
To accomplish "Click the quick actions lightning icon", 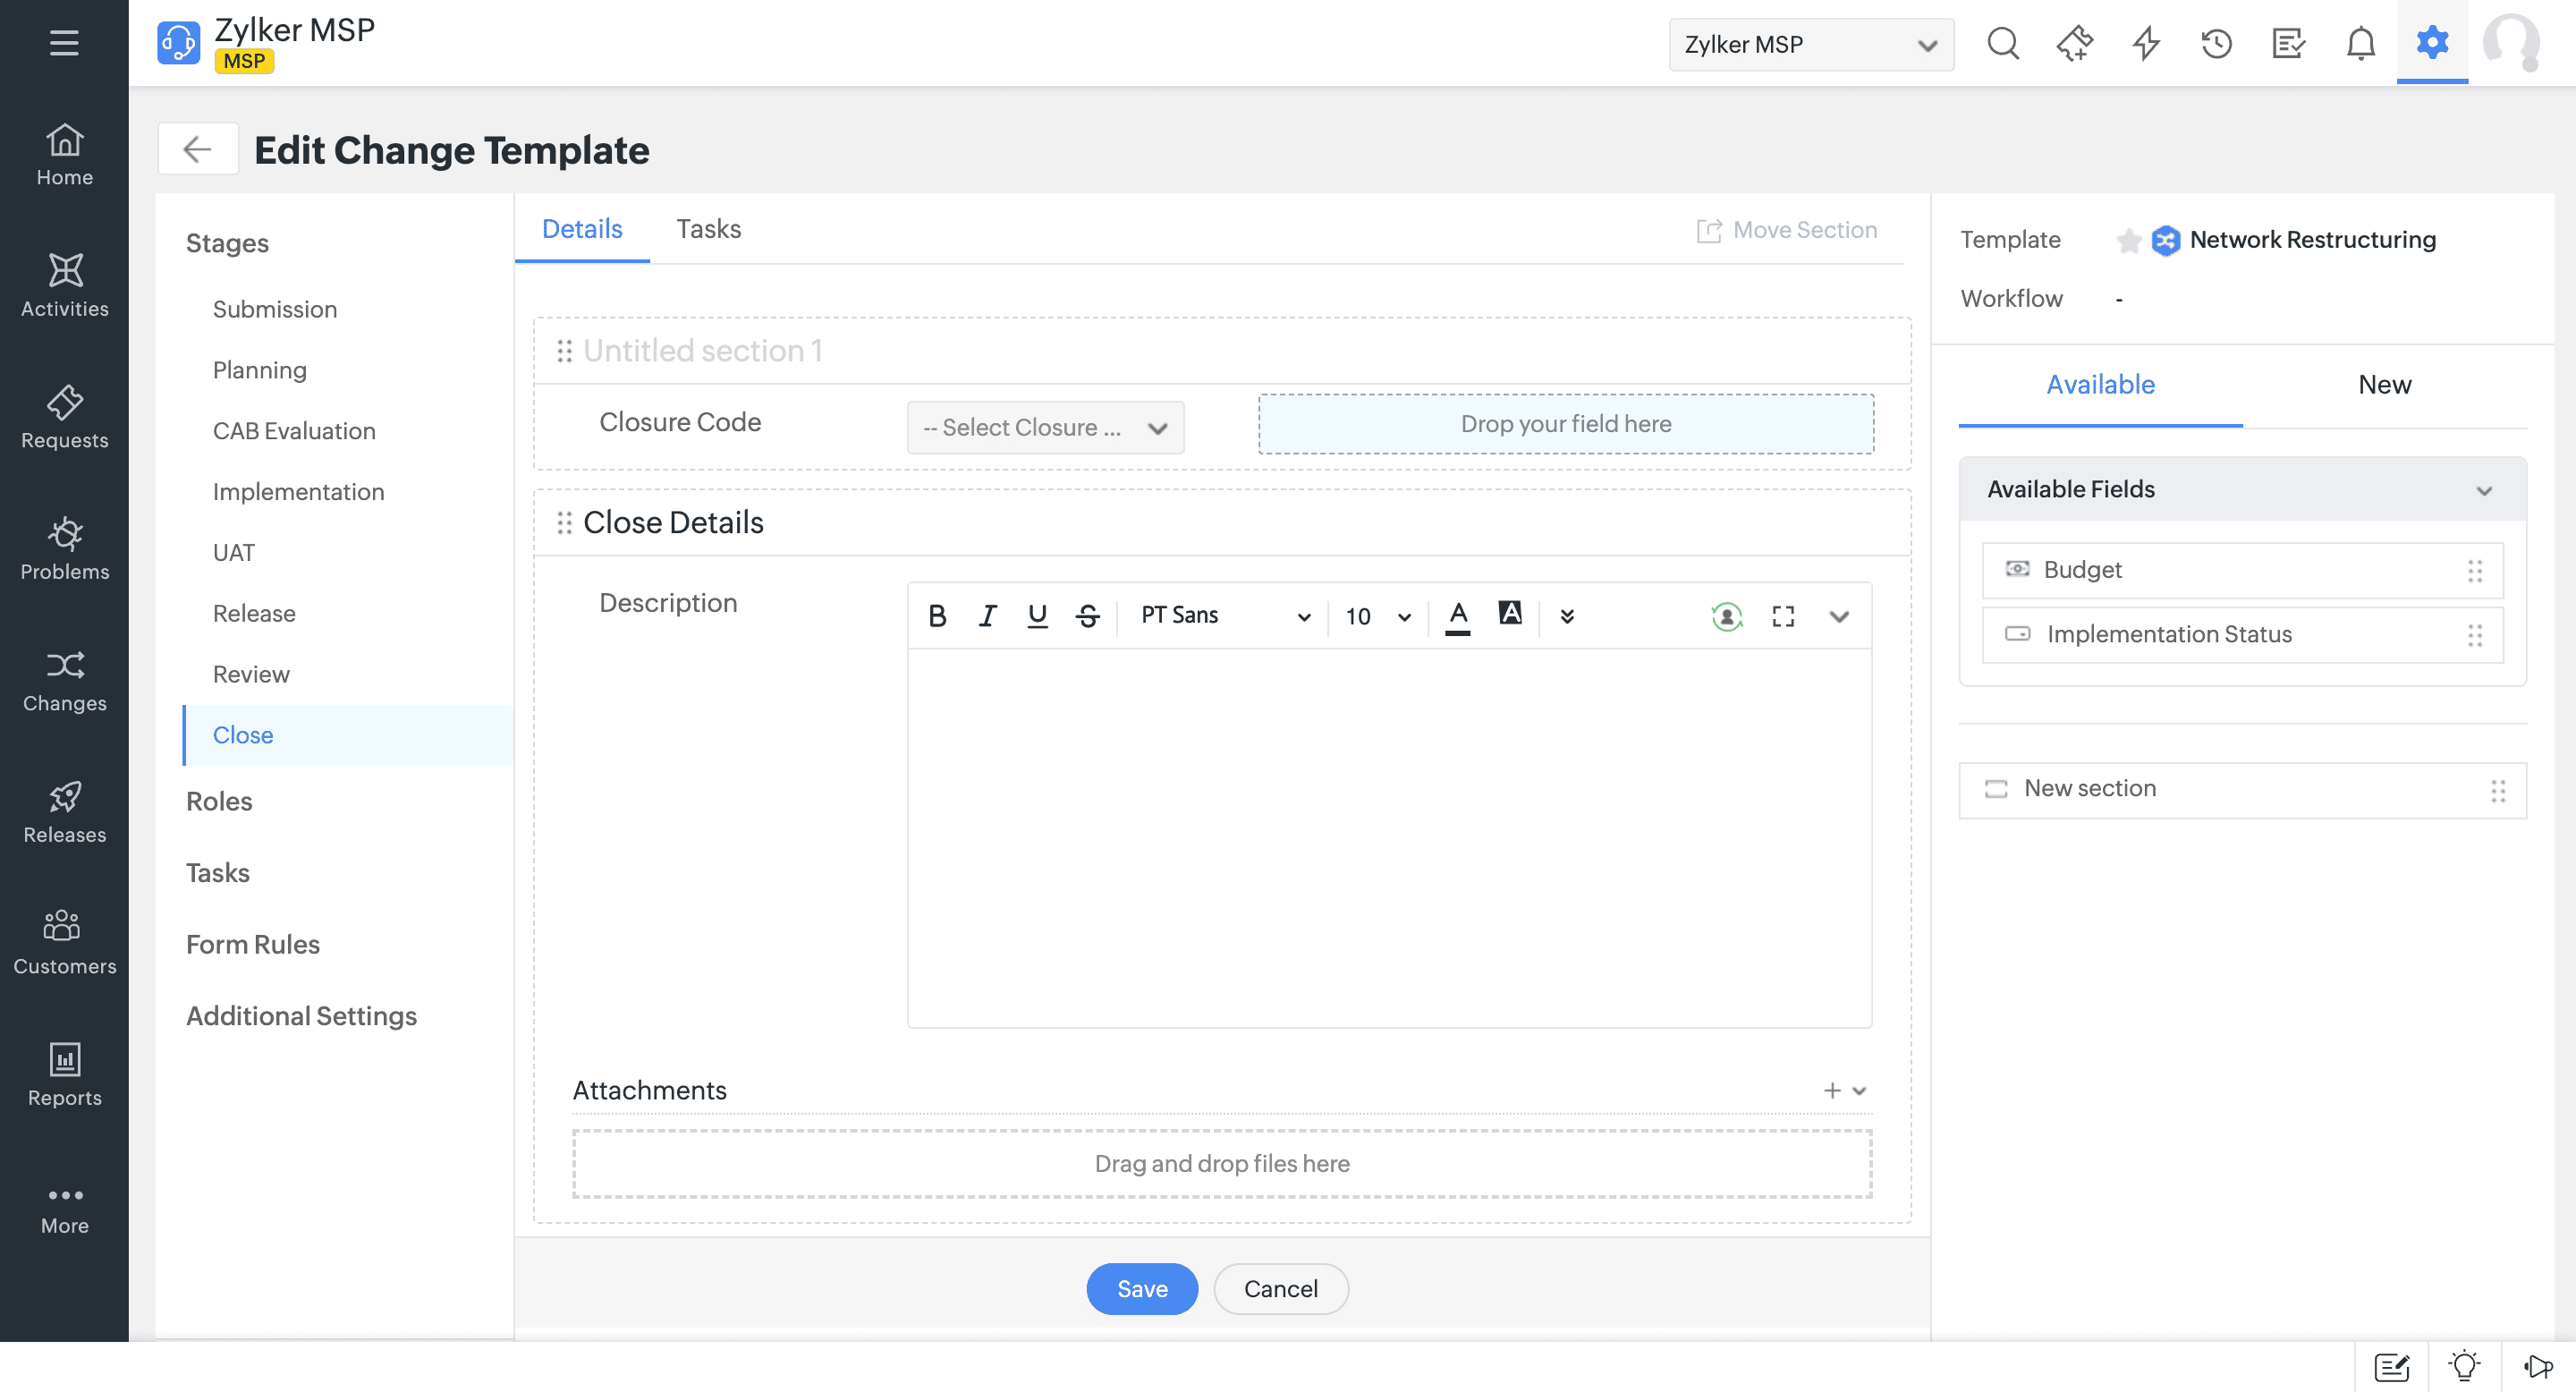I will [x=2146, y=44].
